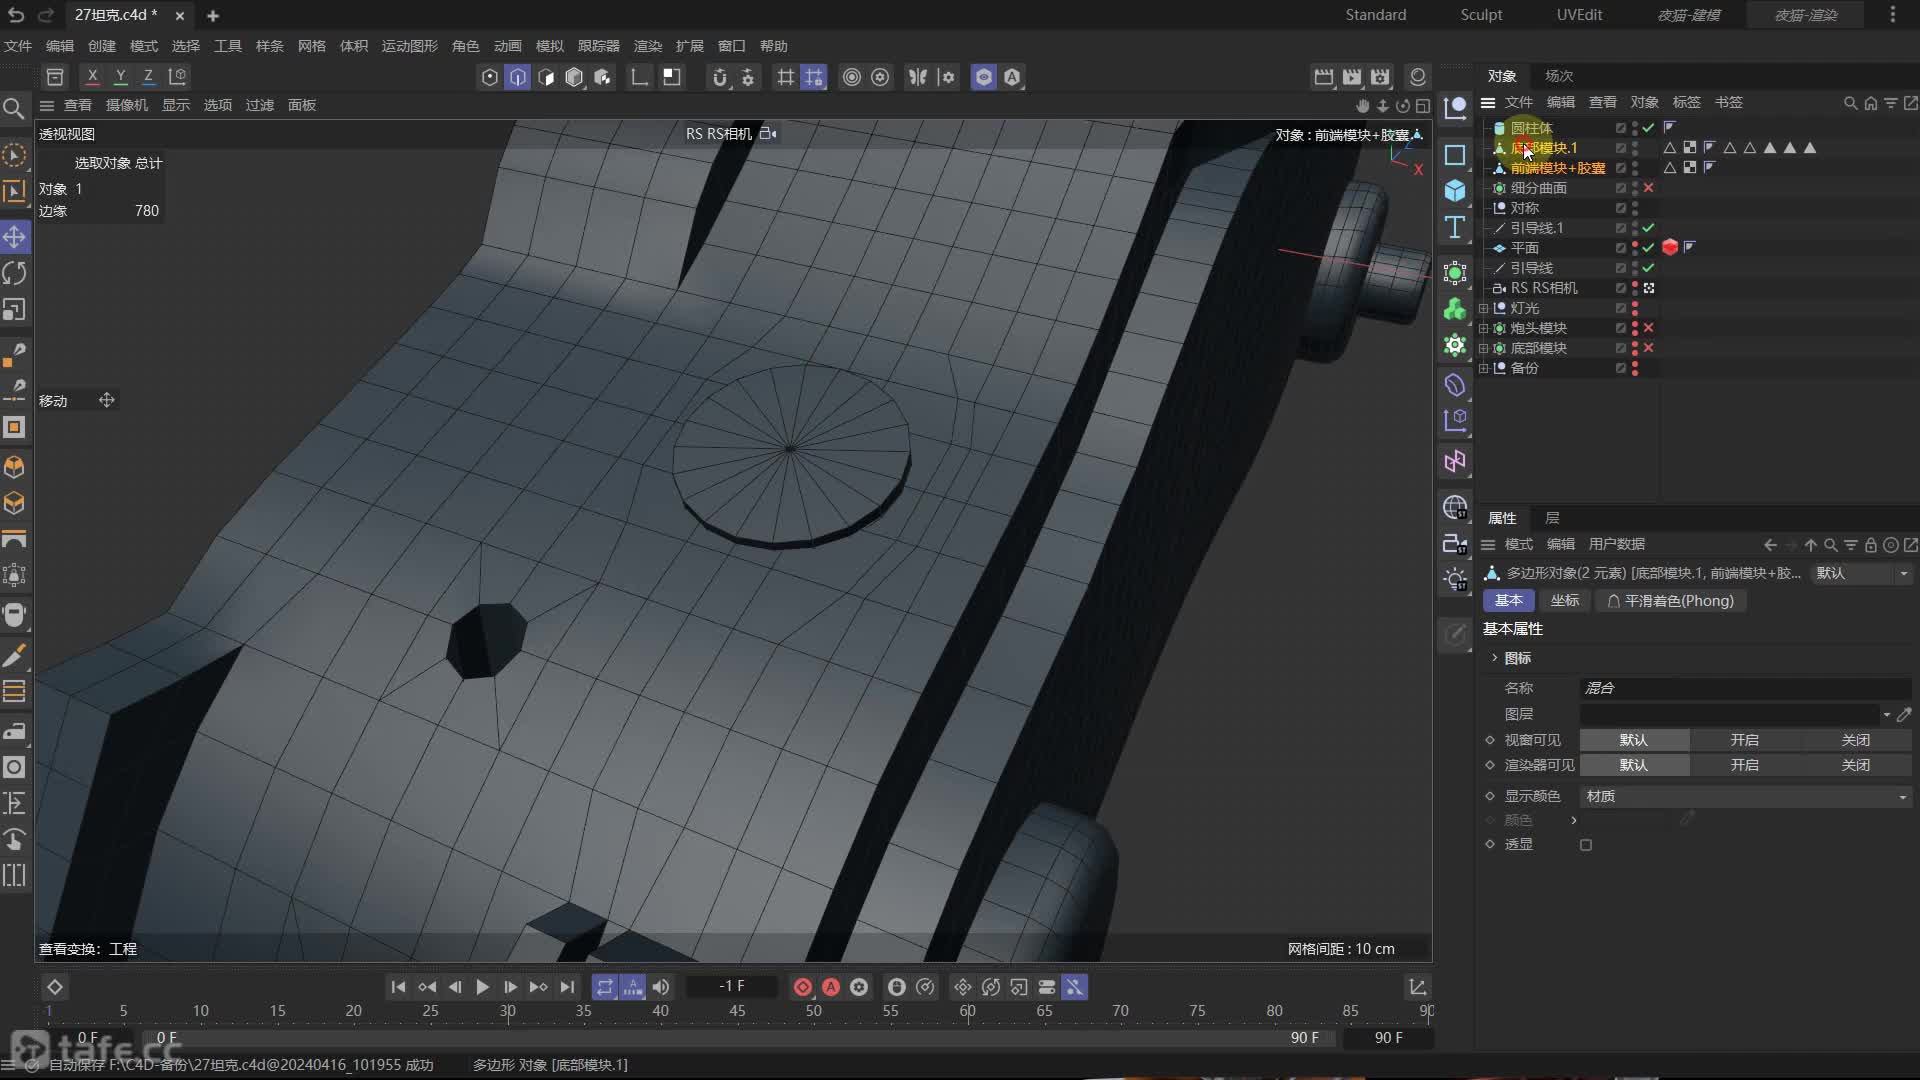Viewport: 1920px width, 1080px height.
Task: Toggle red X enable for 细分曲面
Action: tap(1648, 188)
